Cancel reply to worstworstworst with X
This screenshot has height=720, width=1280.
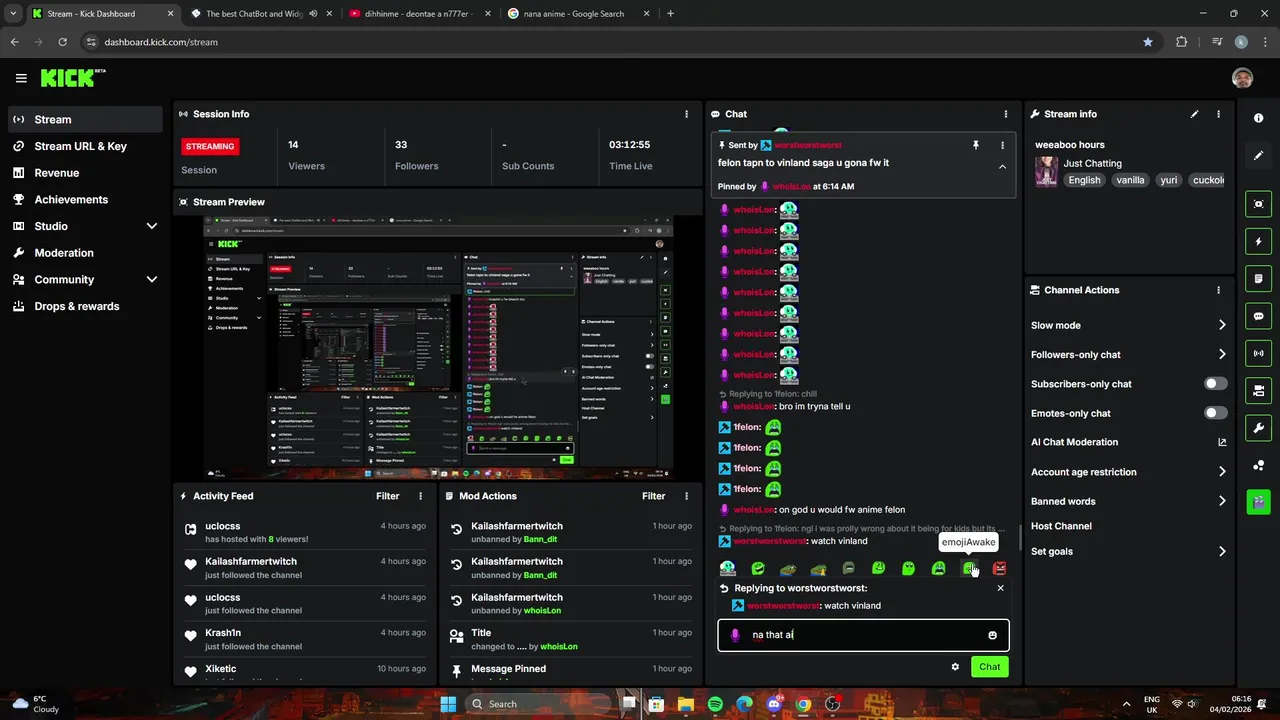click(1000, 588)
